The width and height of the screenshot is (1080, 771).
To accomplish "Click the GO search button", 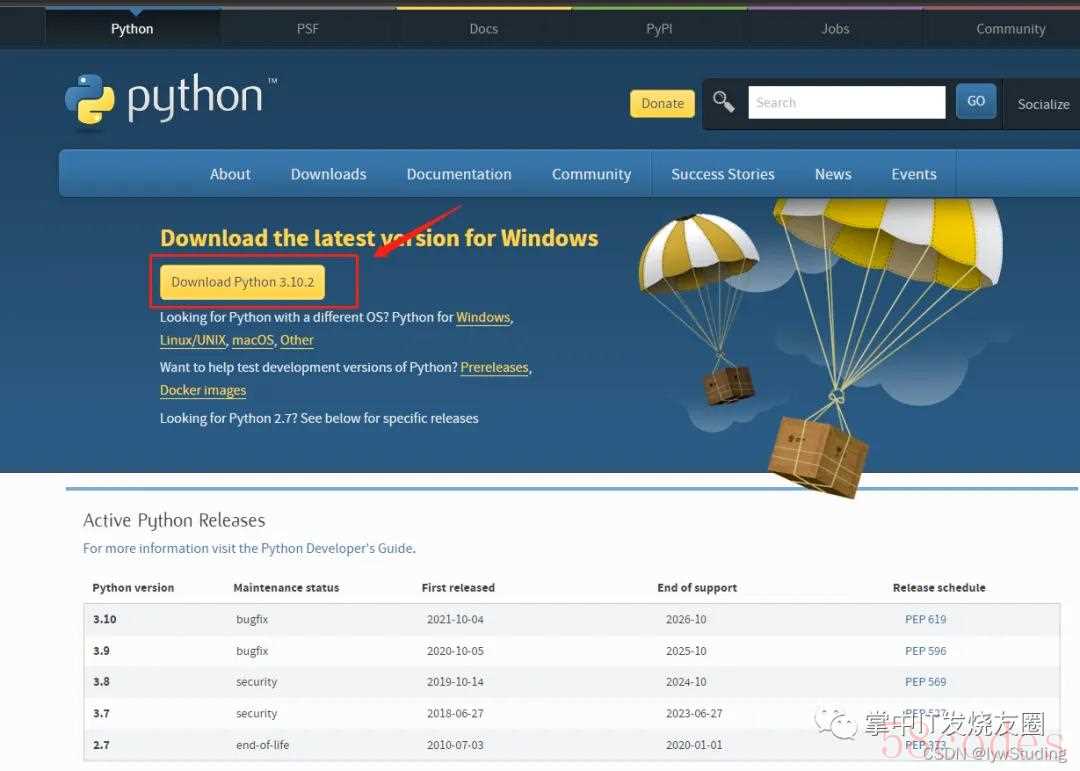I will [976, 101].
